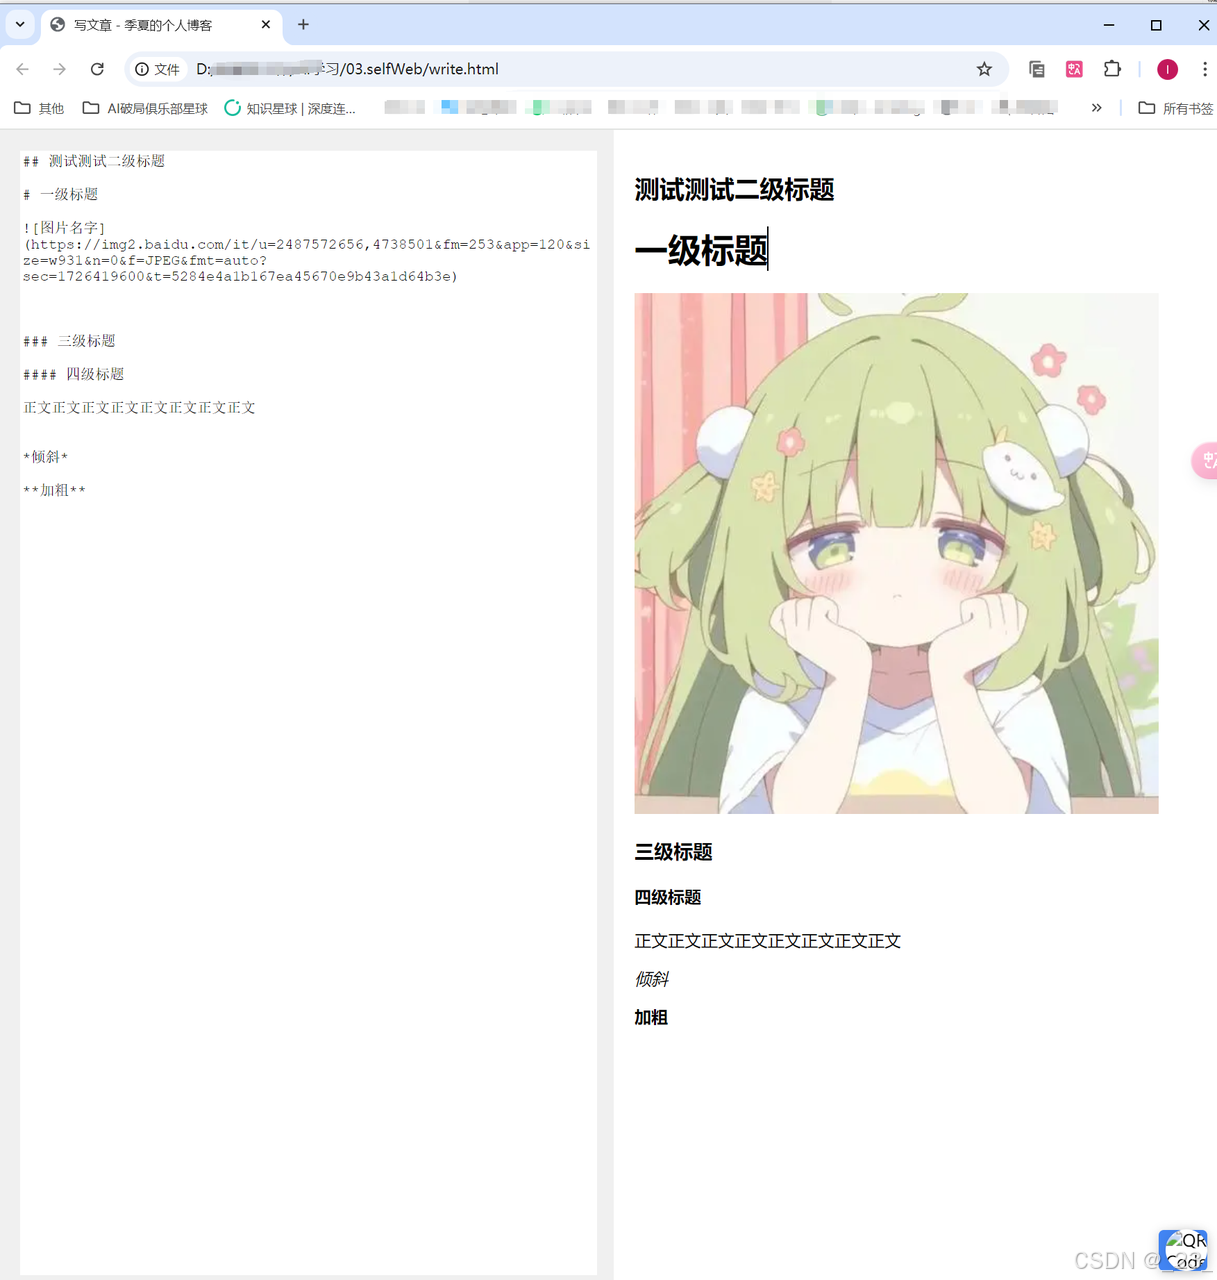Click the pink floating translate tab on right edge
The height and width of the screenshot is (1280, 1217).
[1207, 460]
